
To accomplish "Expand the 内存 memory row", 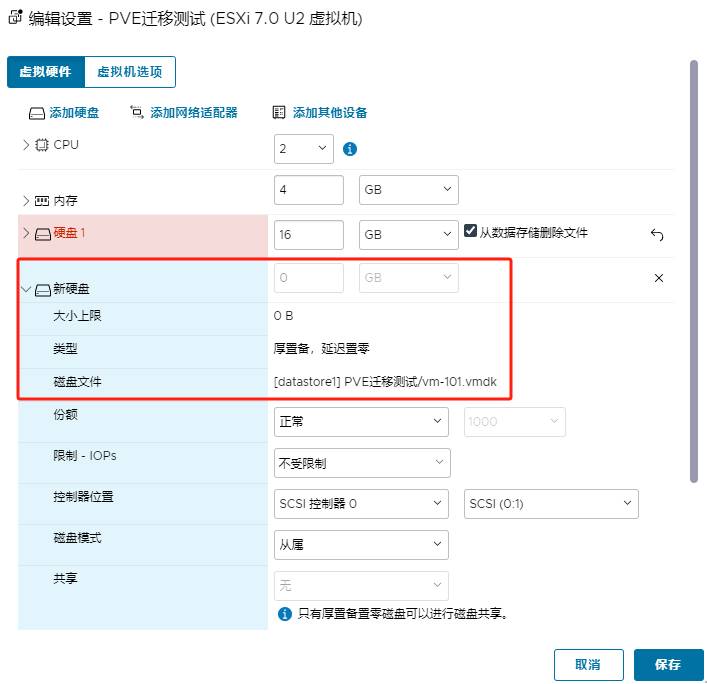I will [26, 200].
